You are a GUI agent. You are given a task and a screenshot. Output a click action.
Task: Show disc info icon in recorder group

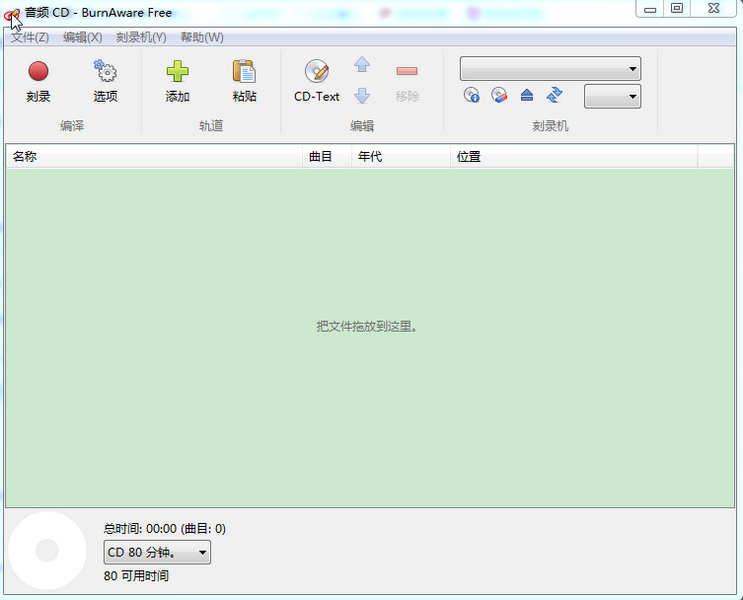tap(471, 95)
